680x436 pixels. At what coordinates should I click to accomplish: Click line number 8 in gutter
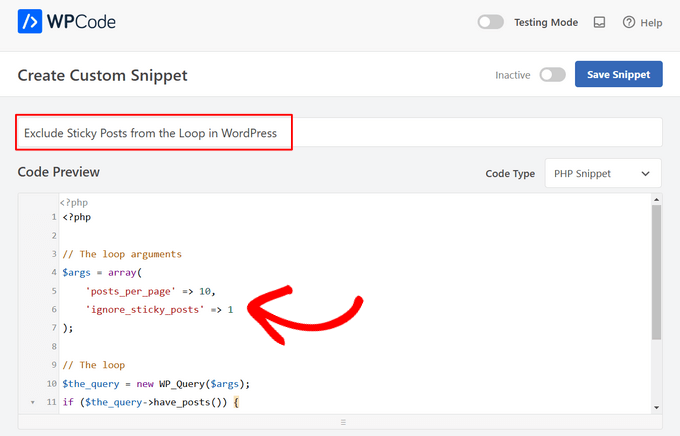coord(54,346)
